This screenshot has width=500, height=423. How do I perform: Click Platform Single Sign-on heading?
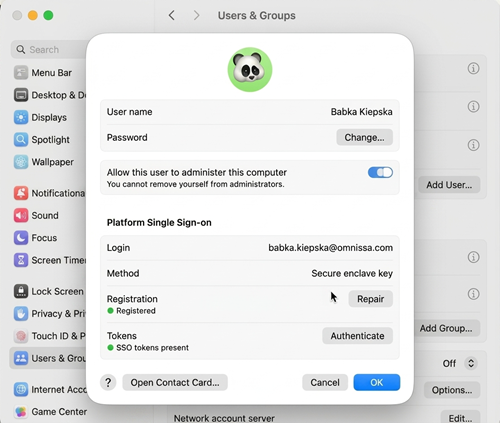click(x=159, y=222)
